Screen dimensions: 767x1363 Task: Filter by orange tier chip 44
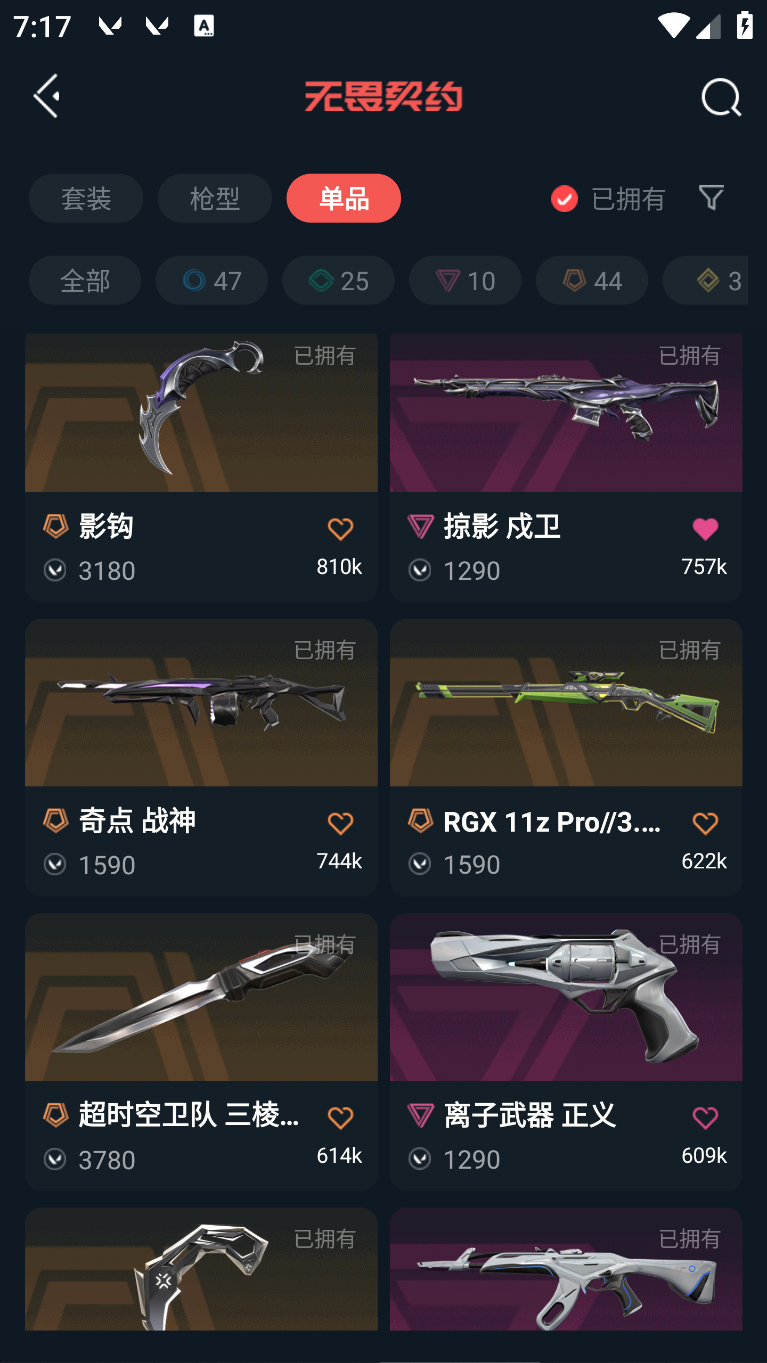tap(592, 280)
